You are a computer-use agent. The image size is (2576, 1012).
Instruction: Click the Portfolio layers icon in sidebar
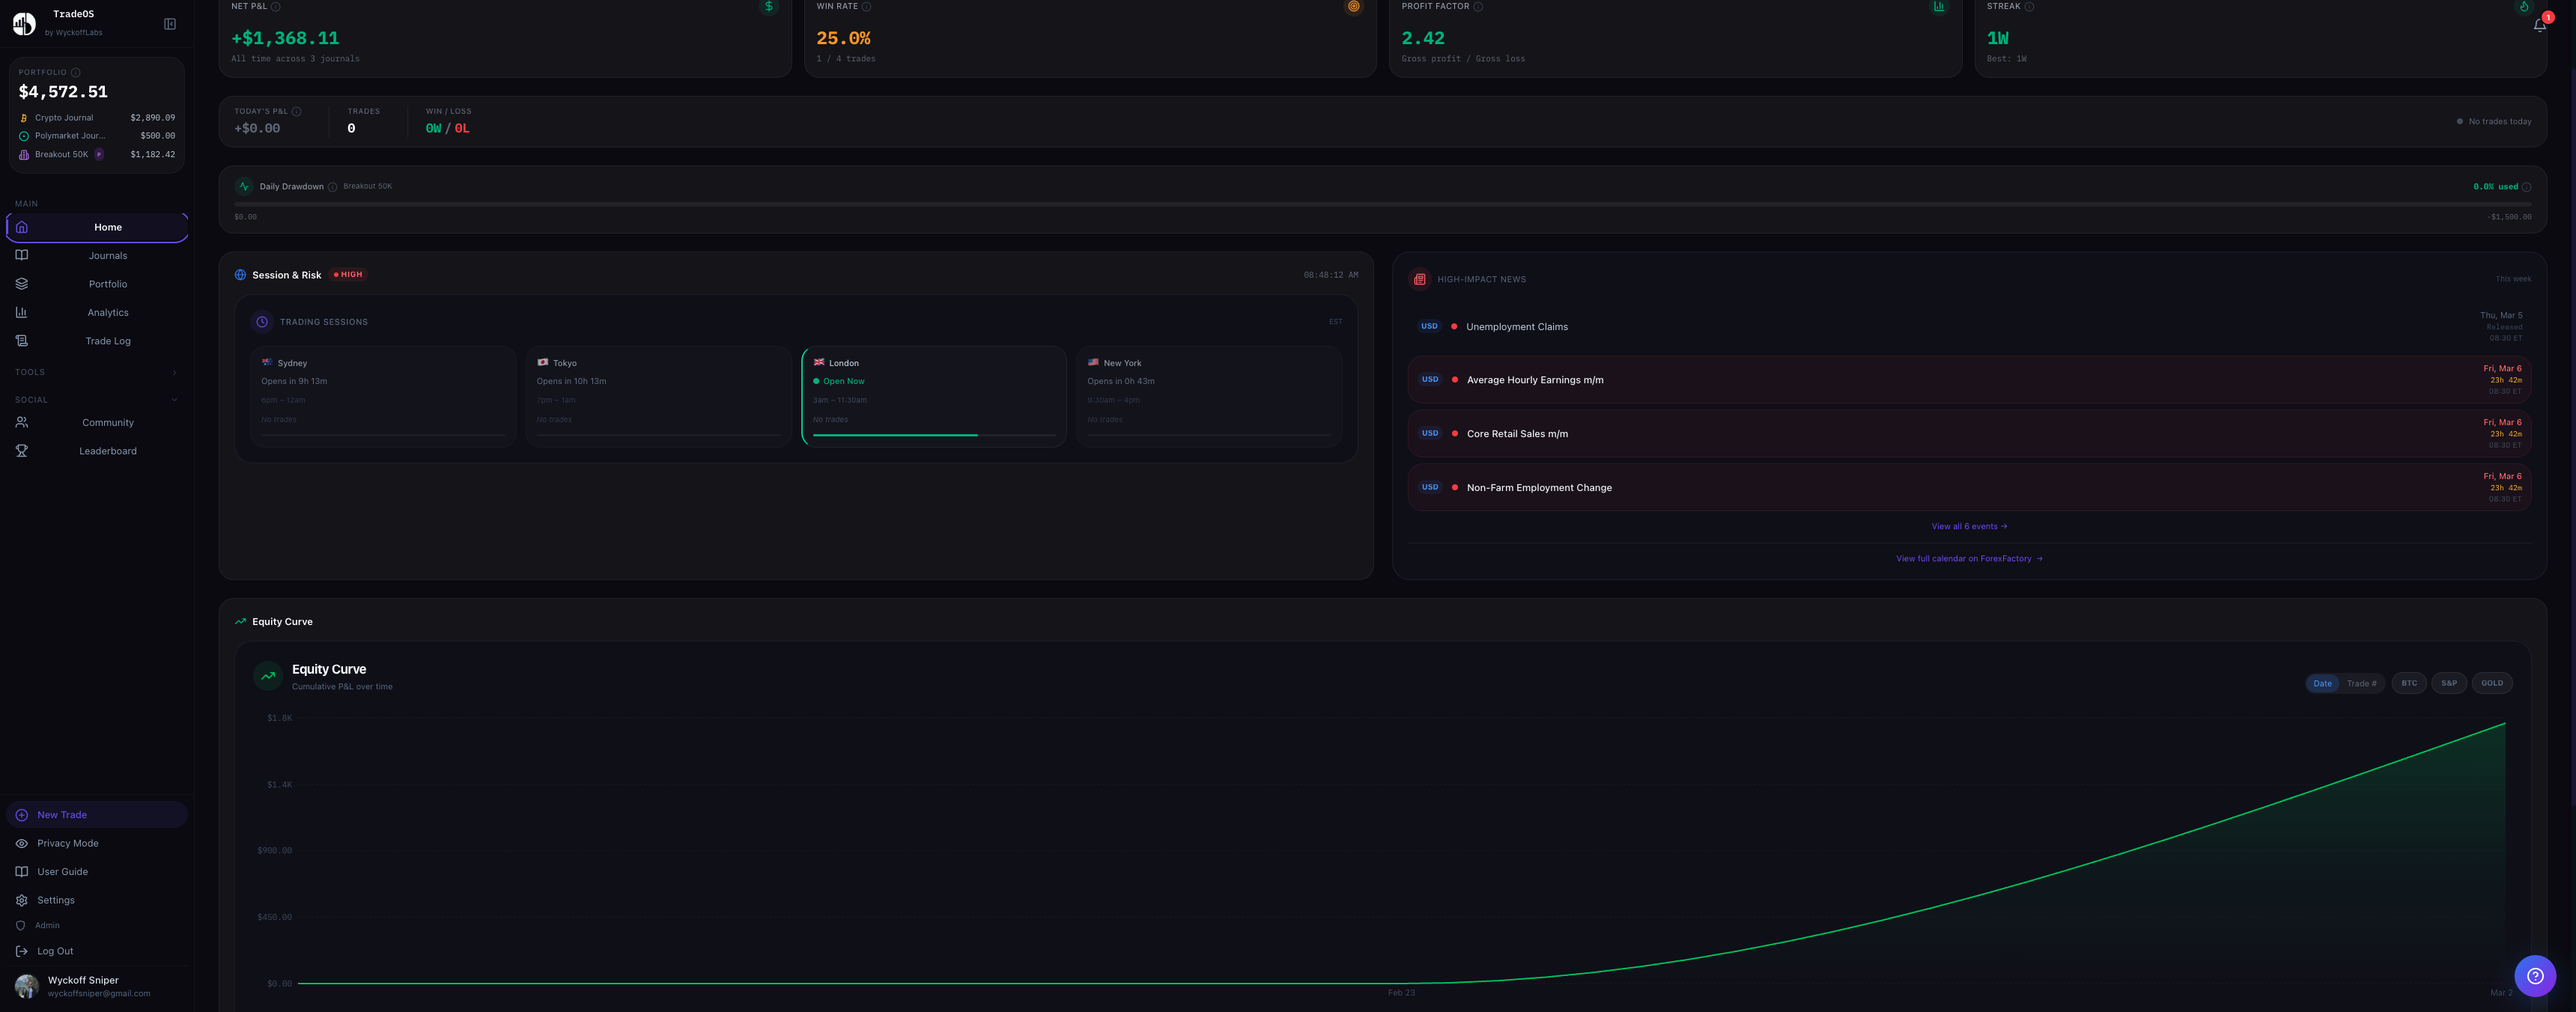pos(22,283)
